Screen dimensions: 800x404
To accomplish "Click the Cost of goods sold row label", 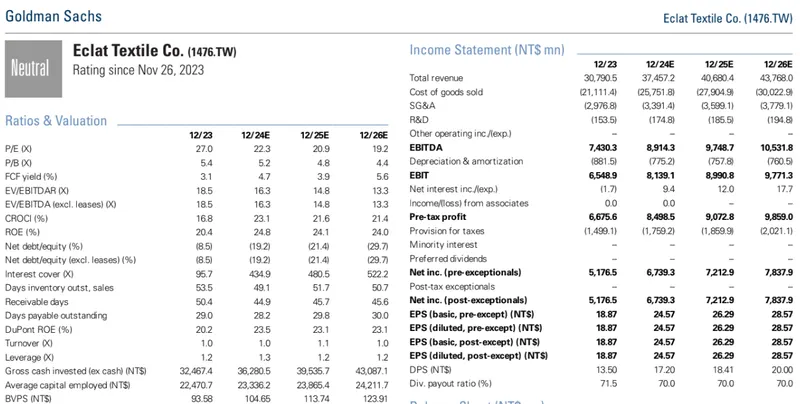I will pyautogui.click(x=446, y=92).
